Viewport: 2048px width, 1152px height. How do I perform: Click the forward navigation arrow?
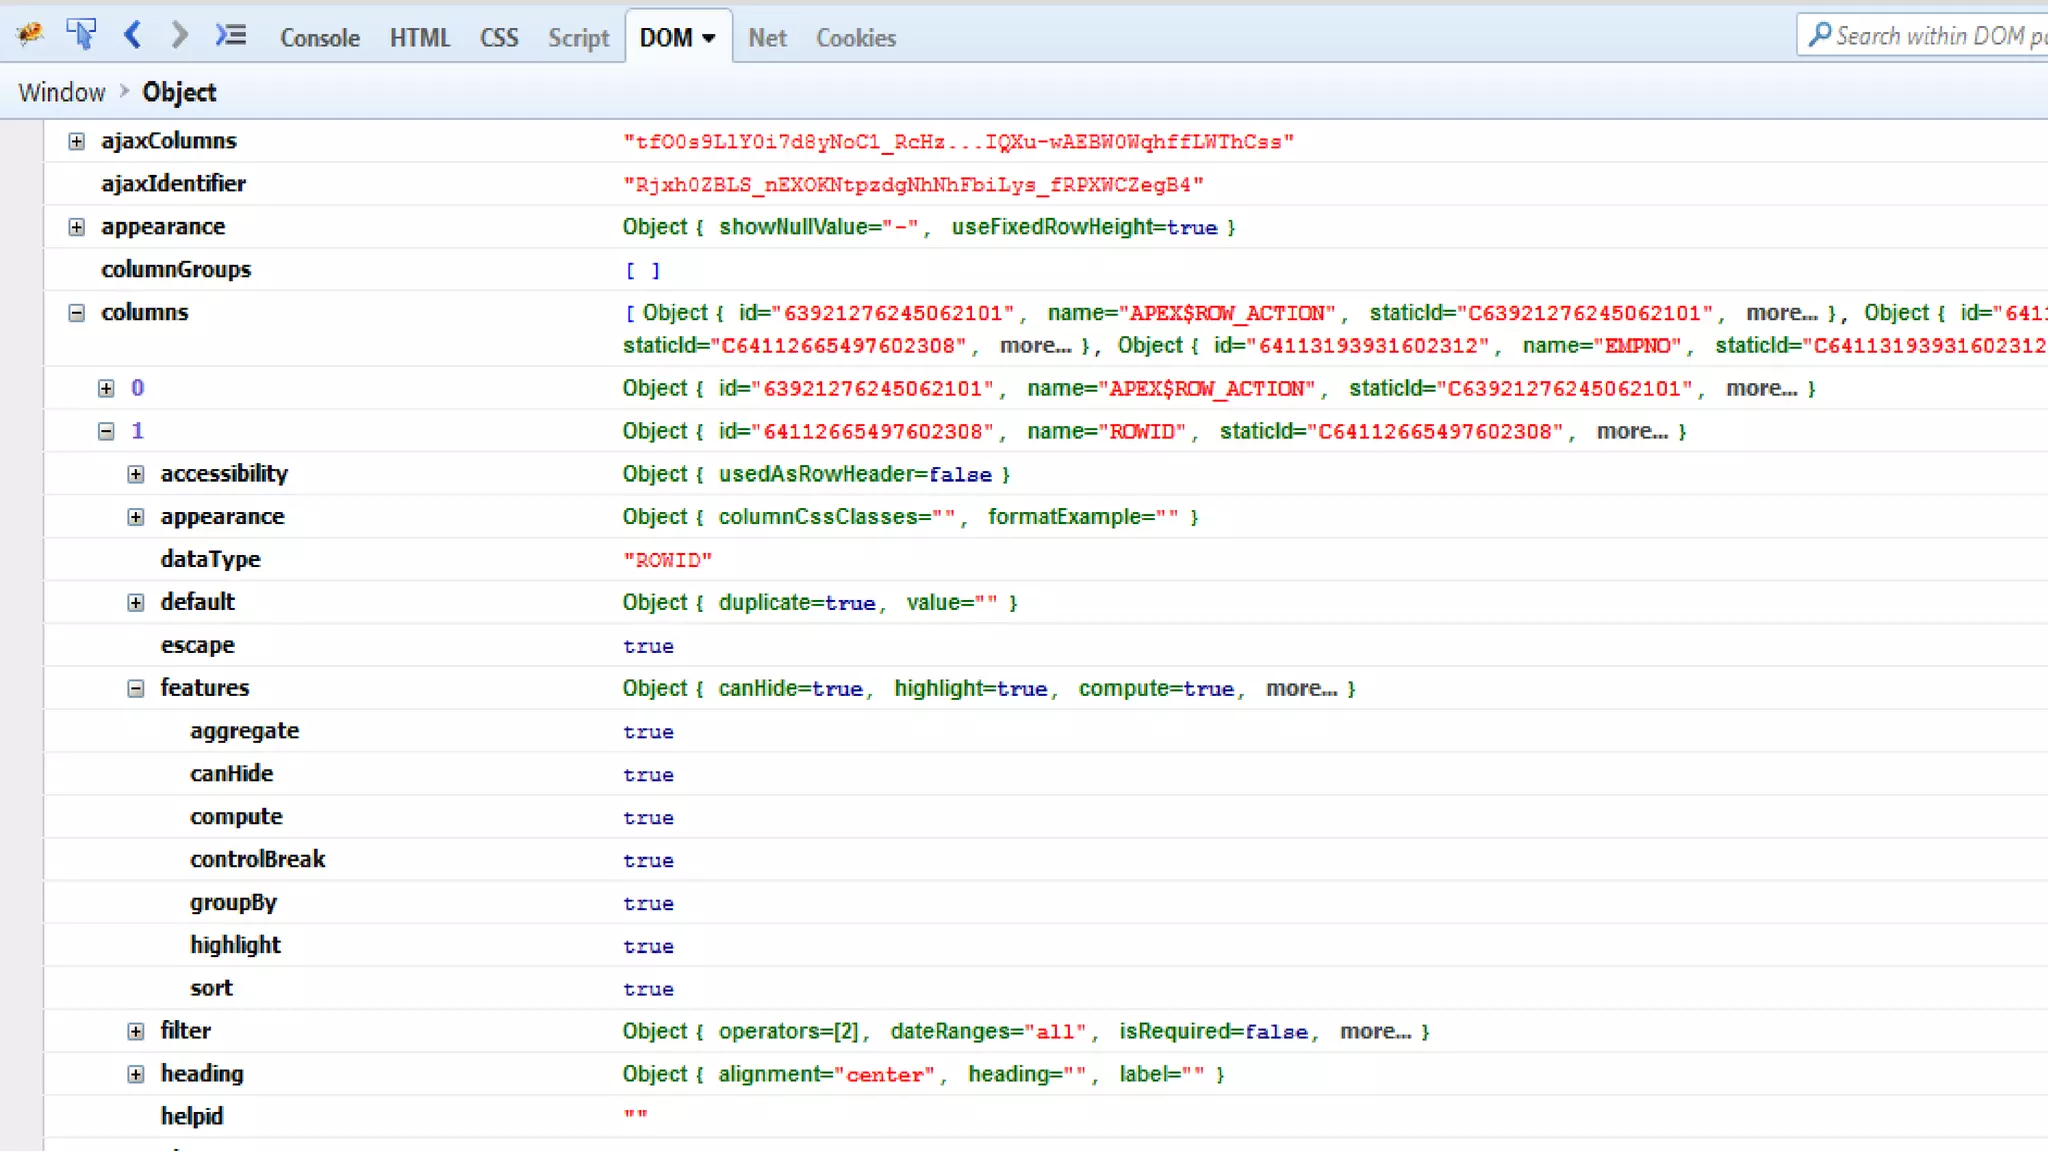tap(179, 36)
